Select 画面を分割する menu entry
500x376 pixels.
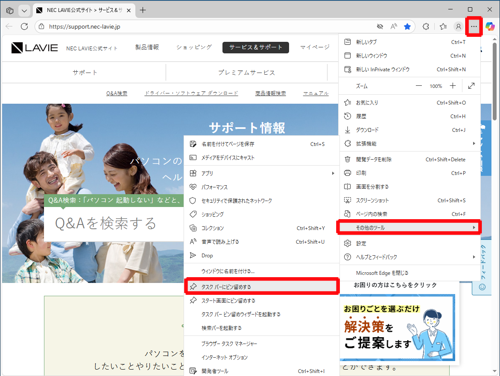coord(410,187)
